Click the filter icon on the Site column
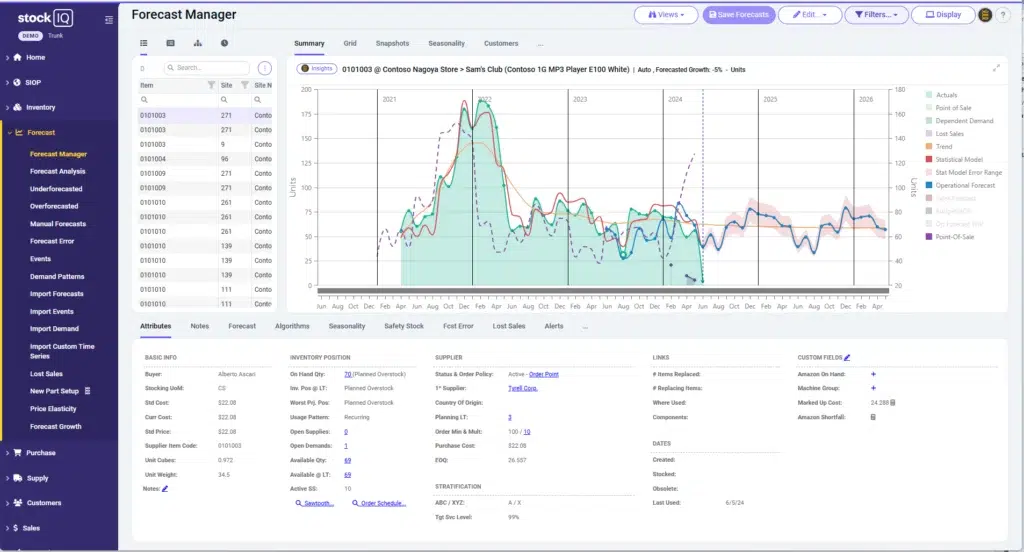 tap(245, 85)
